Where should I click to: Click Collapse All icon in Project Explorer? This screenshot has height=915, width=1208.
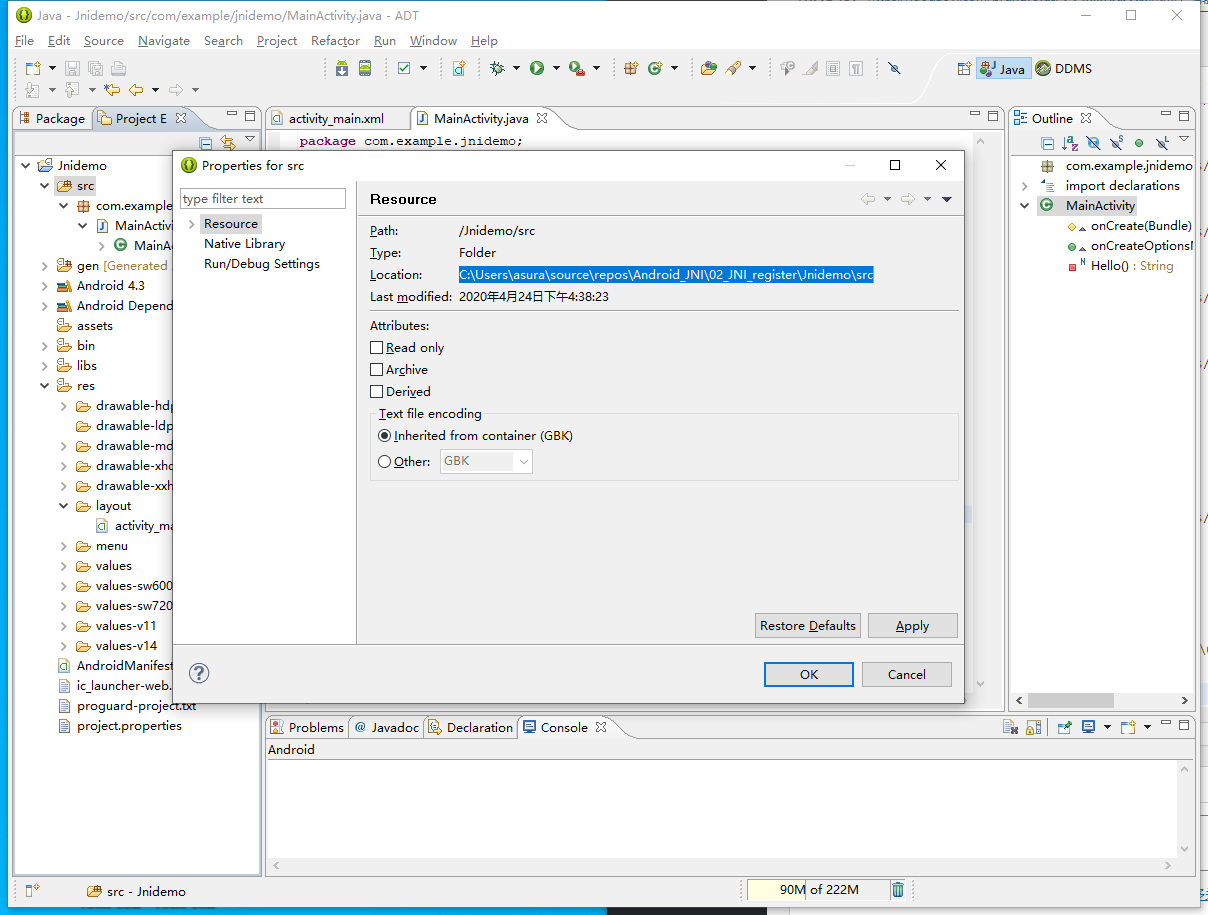[205, 143]
